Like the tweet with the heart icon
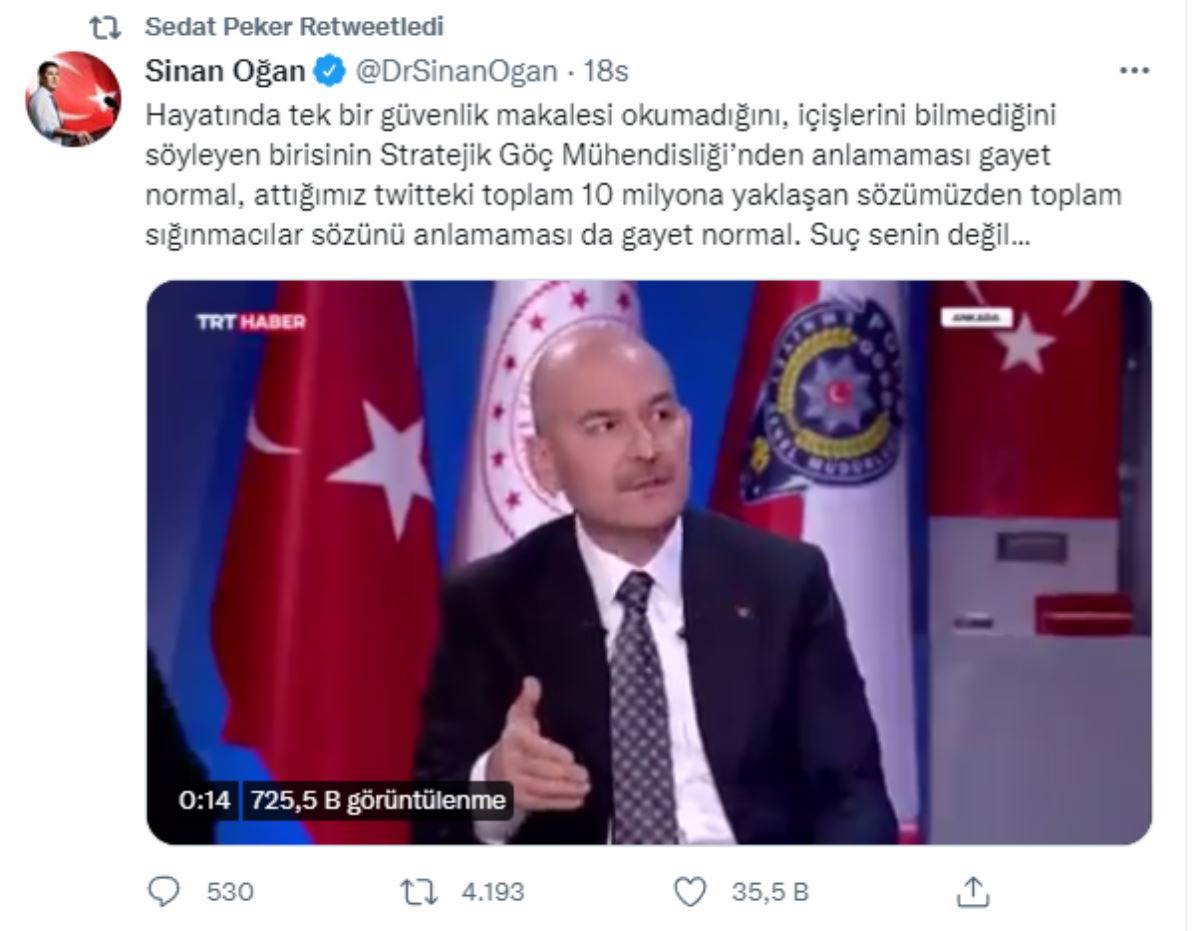 (689, 892)
